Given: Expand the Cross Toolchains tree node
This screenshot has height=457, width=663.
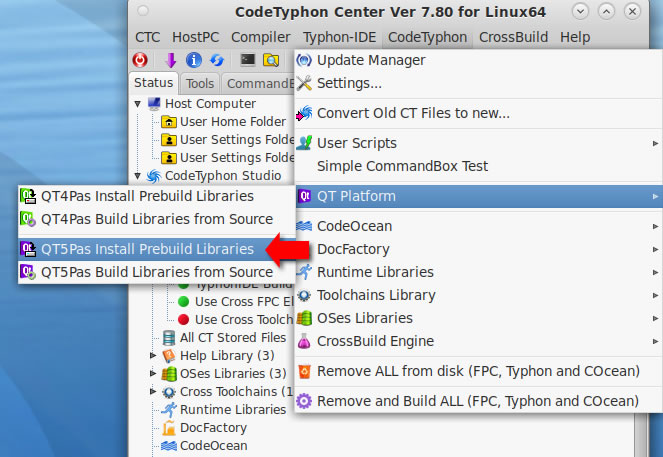Looking at the screenshot, I should 153,391.
